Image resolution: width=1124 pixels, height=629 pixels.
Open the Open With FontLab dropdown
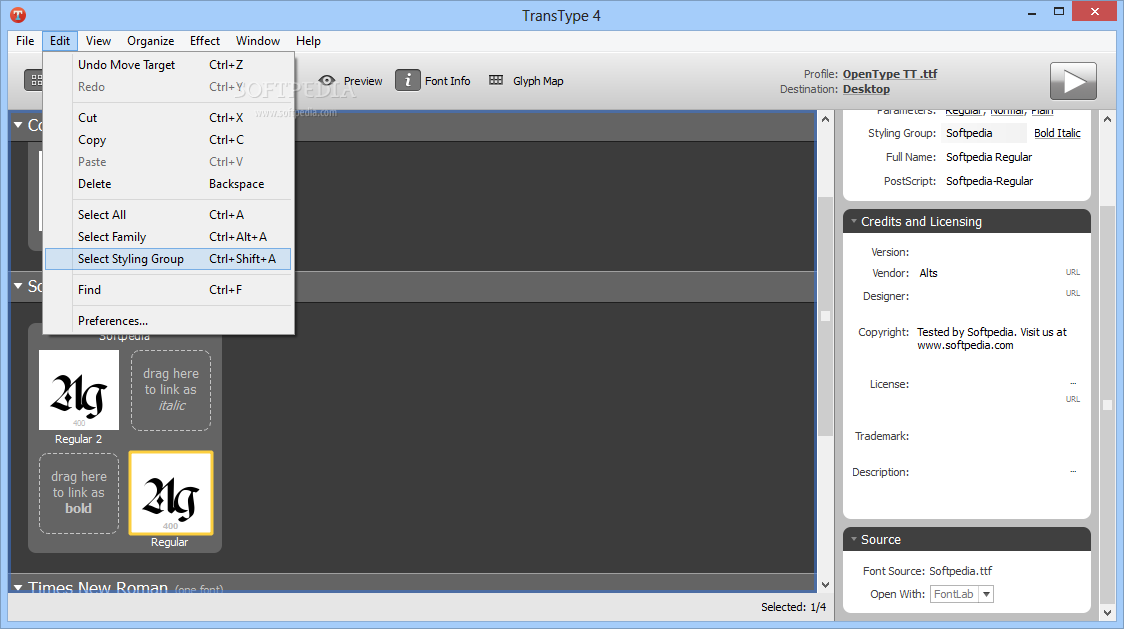point(986,594)
